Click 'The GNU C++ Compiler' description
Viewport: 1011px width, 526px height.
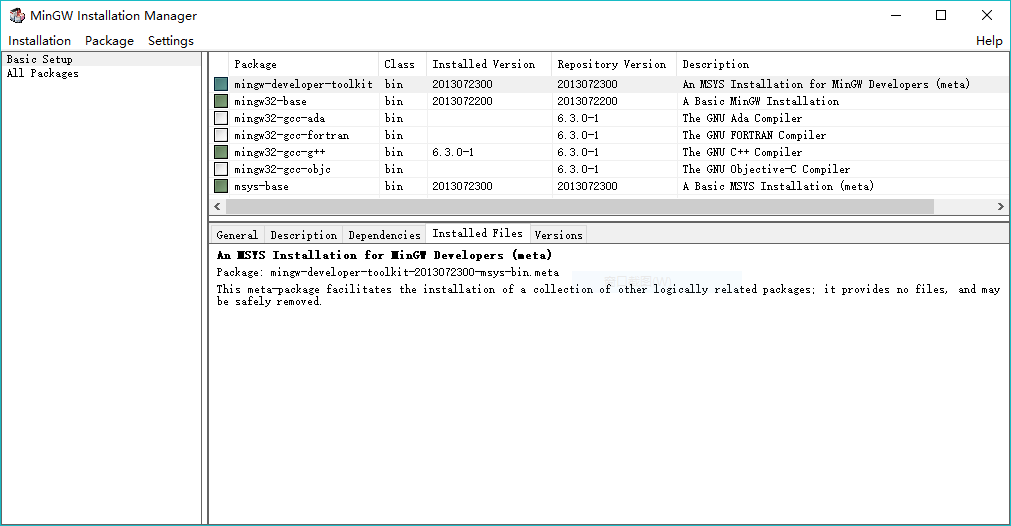coord(742,152)
